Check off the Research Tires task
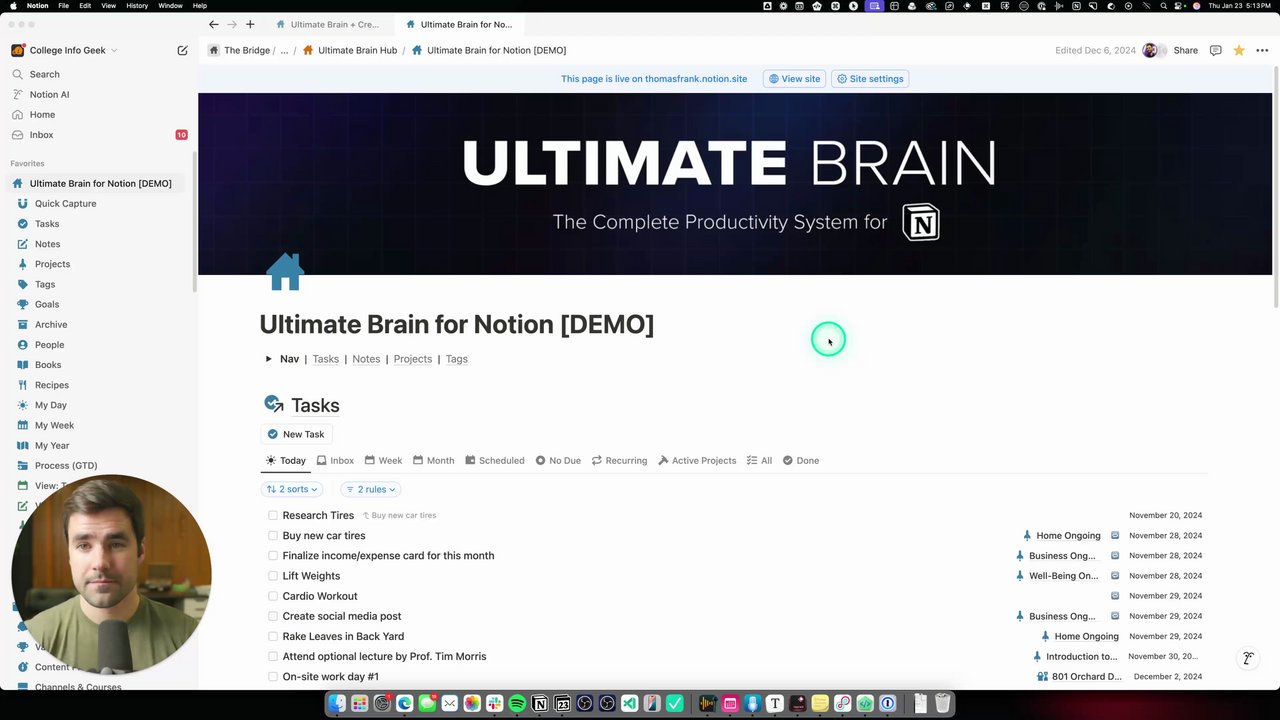 tap(272, 515)
